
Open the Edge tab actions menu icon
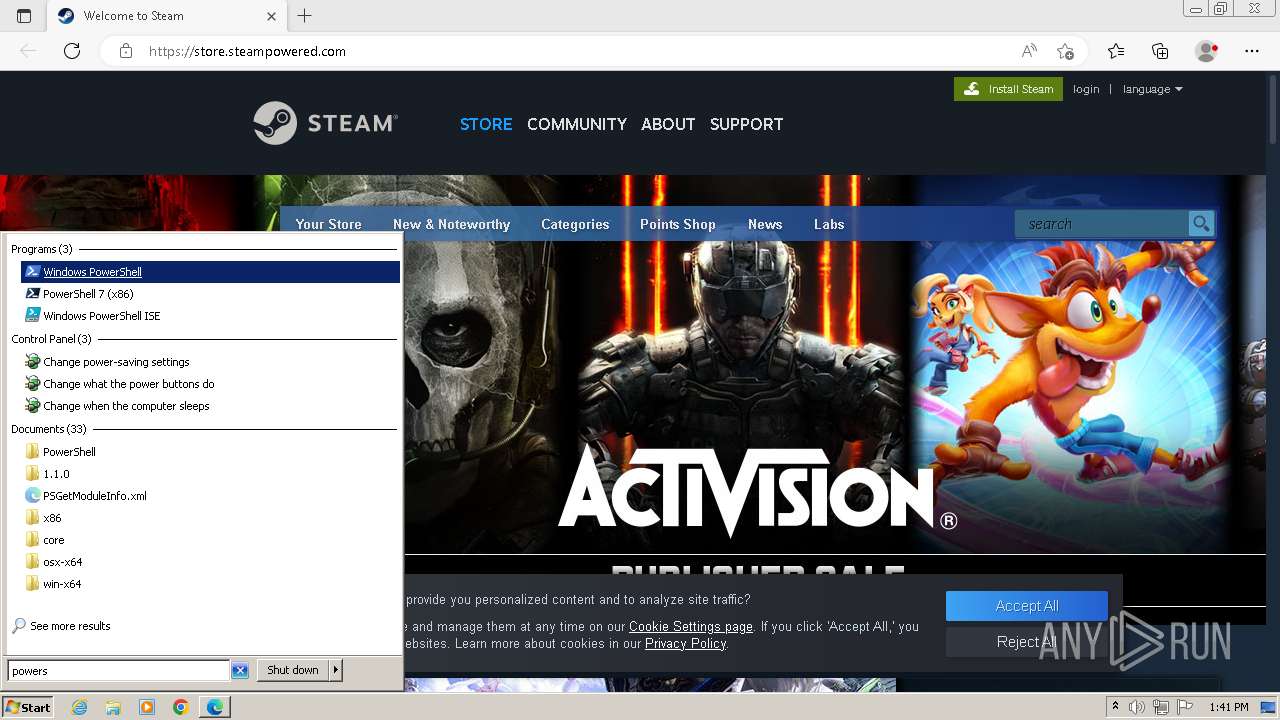24,16
